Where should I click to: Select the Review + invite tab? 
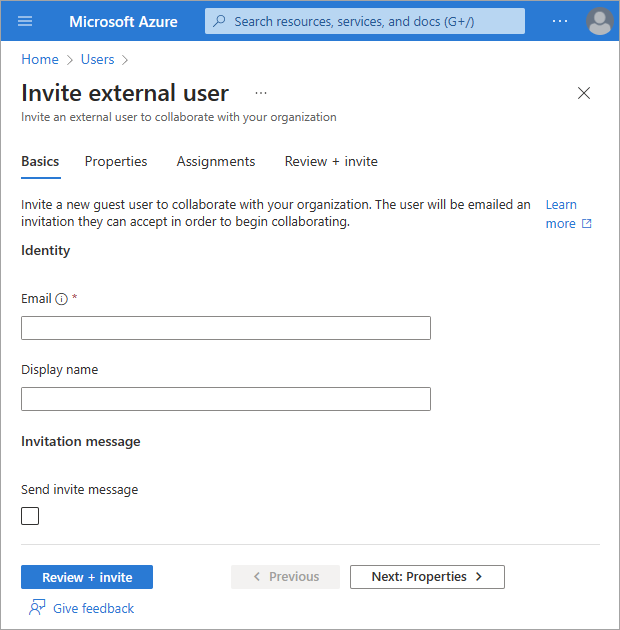coord(331,162)
